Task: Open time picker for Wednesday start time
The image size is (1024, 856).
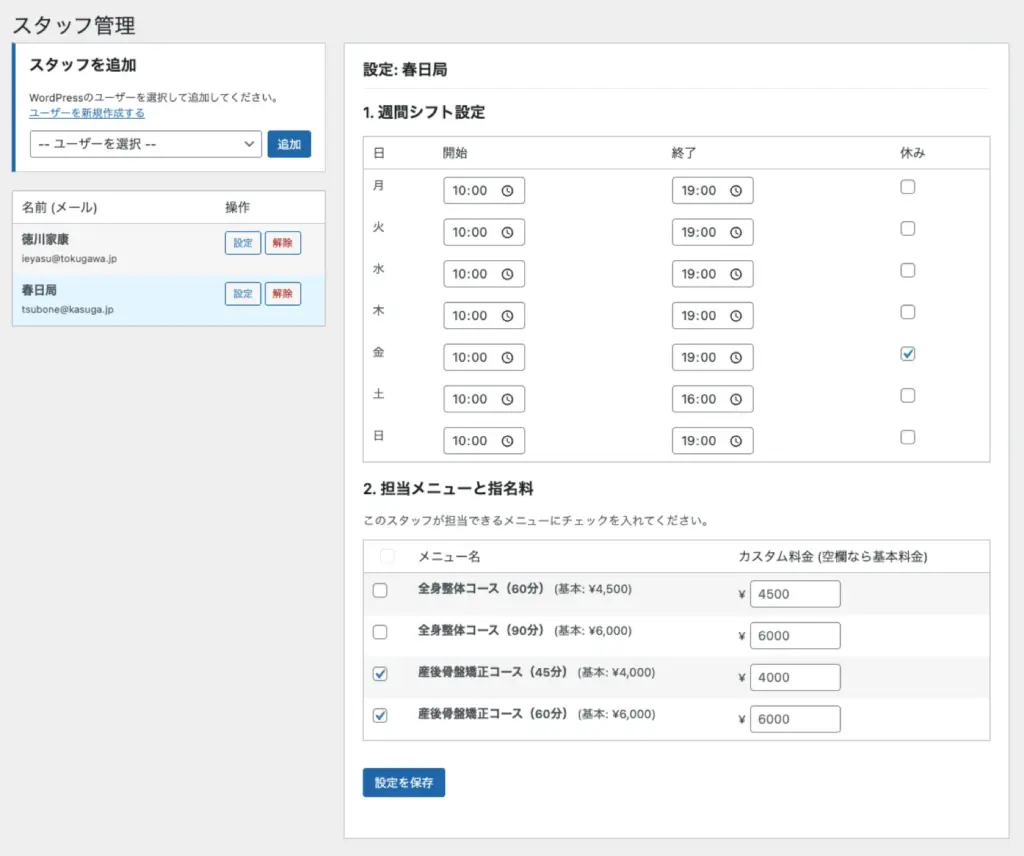Action: click(x=507, y=274)
